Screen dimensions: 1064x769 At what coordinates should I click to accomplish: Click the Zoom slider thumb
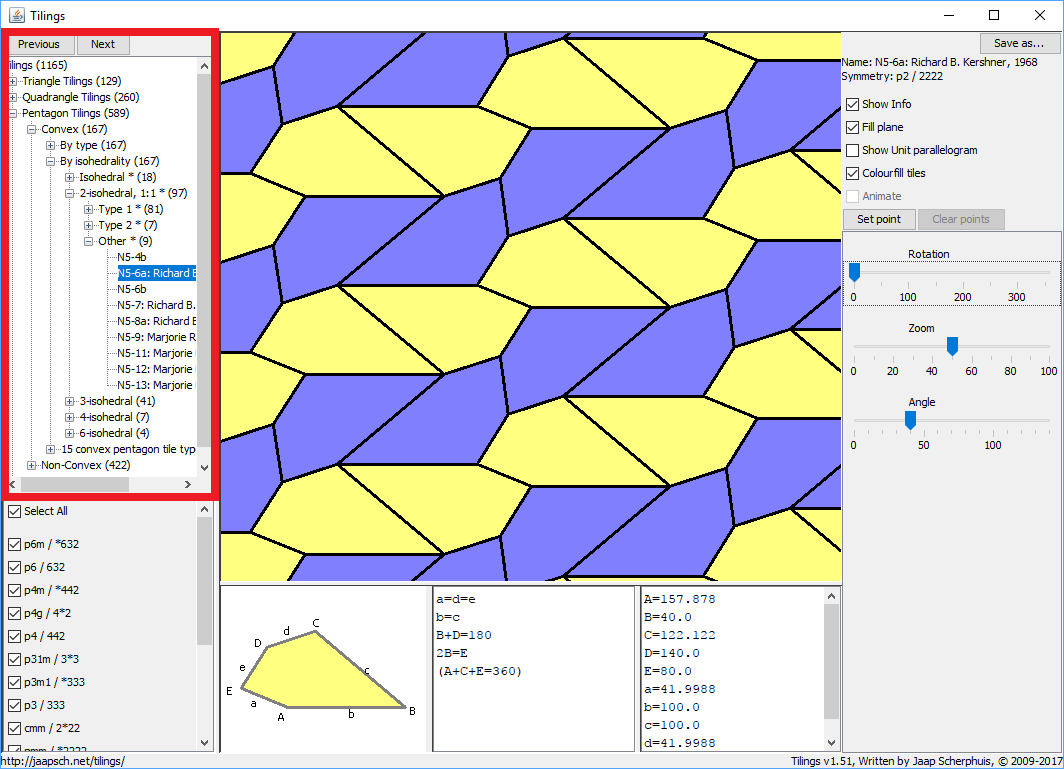952,346
